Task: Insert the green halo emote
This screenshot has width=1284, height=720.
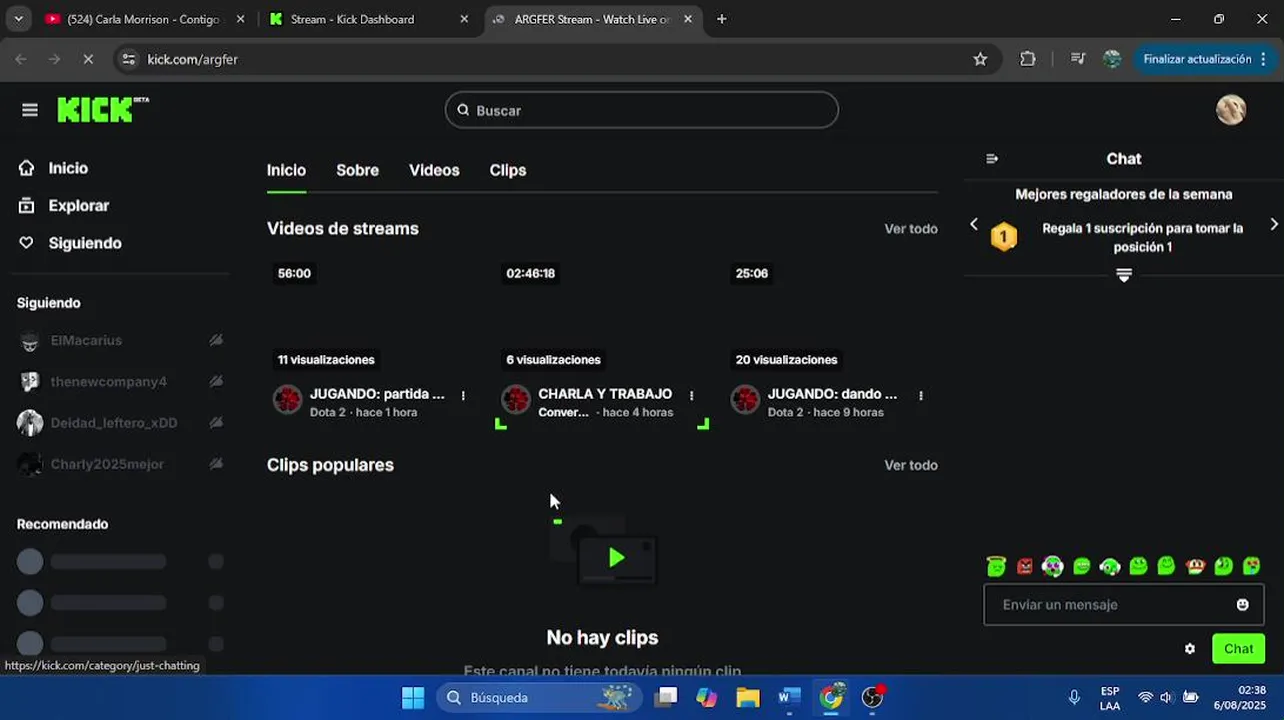Action: point(996,566)
